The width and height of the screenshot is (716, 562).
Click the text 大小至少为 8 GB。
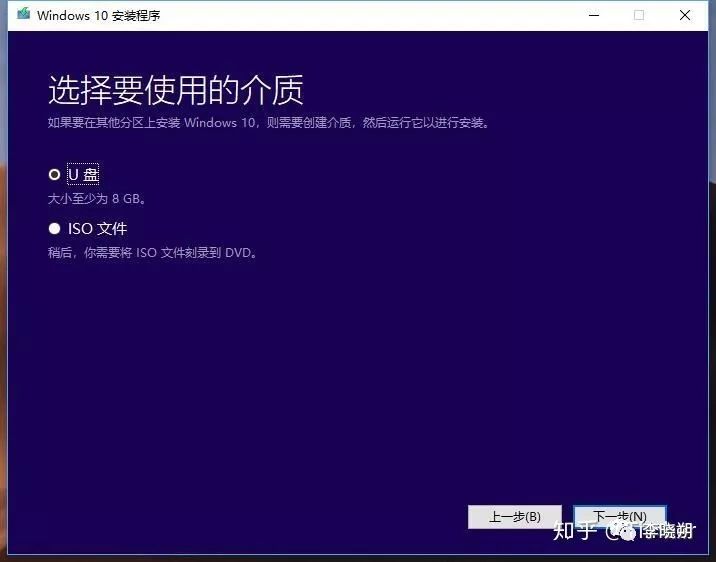click(97, 199)
